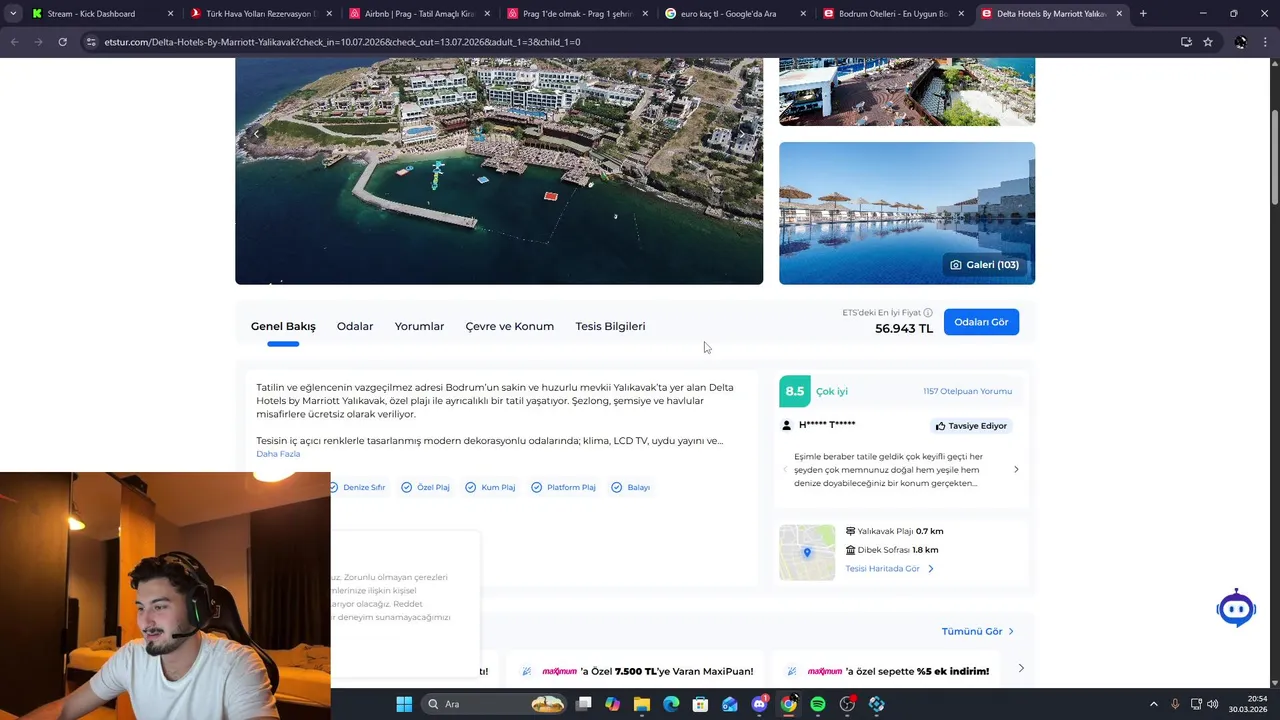
Task: Click the taskbar search box Ara
Action: 495,704
